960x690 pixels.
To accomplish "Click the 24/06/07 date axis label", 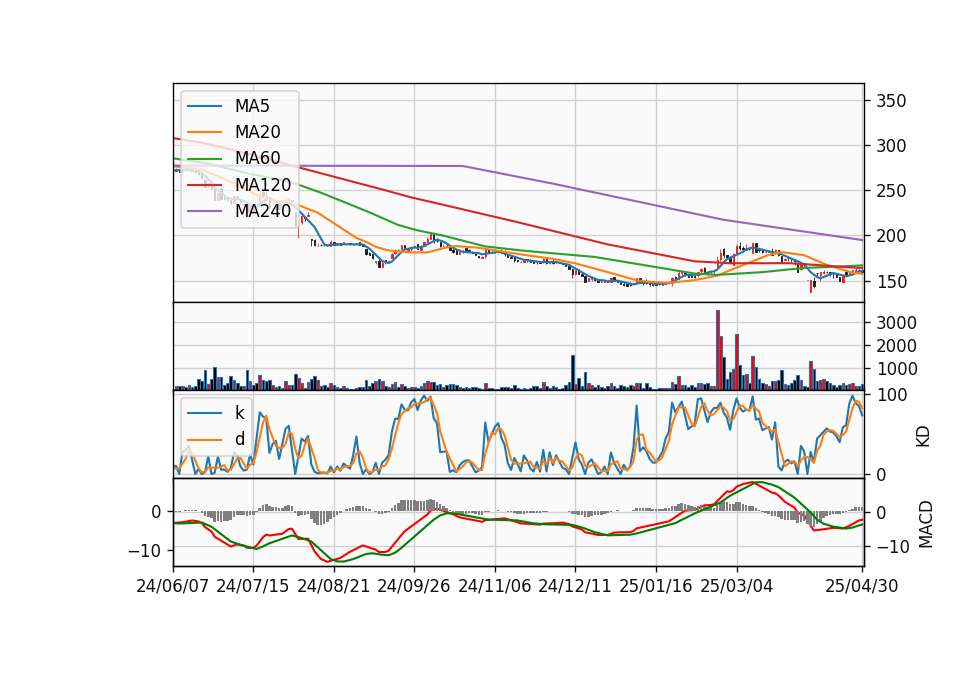I will (x=173, y=586).
